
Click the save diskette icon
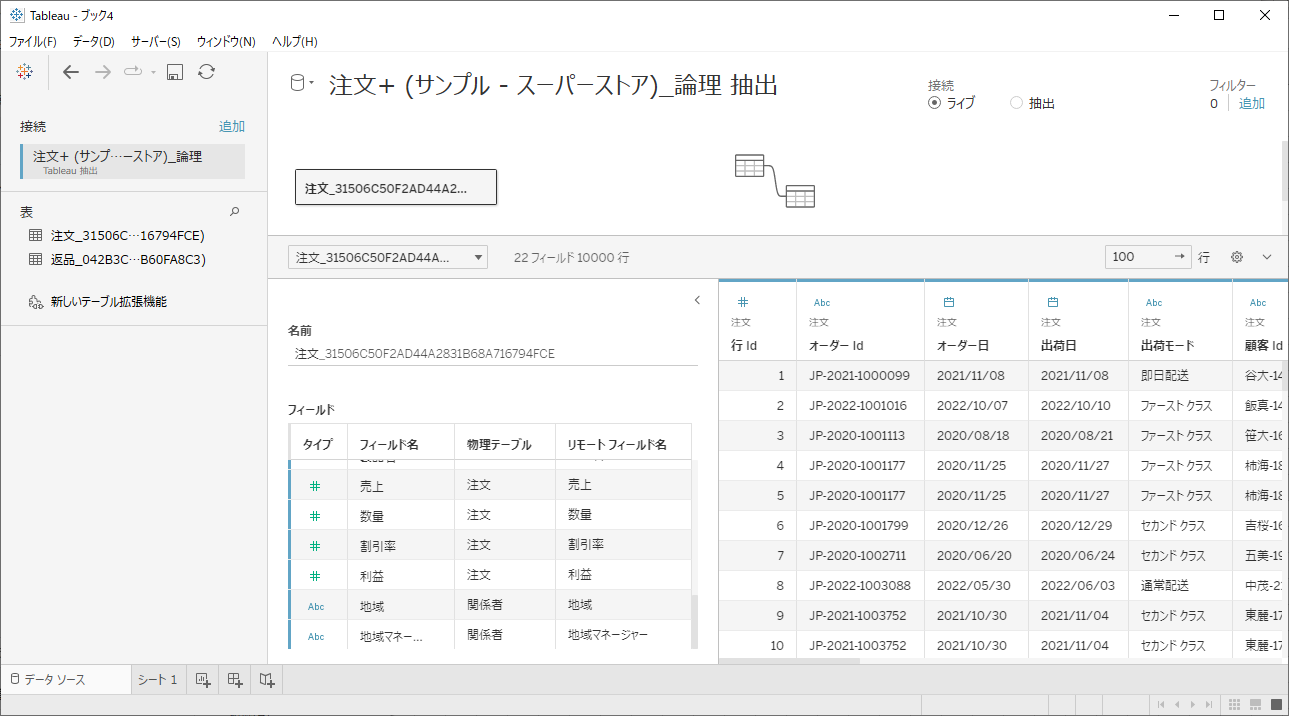(175, 71)
